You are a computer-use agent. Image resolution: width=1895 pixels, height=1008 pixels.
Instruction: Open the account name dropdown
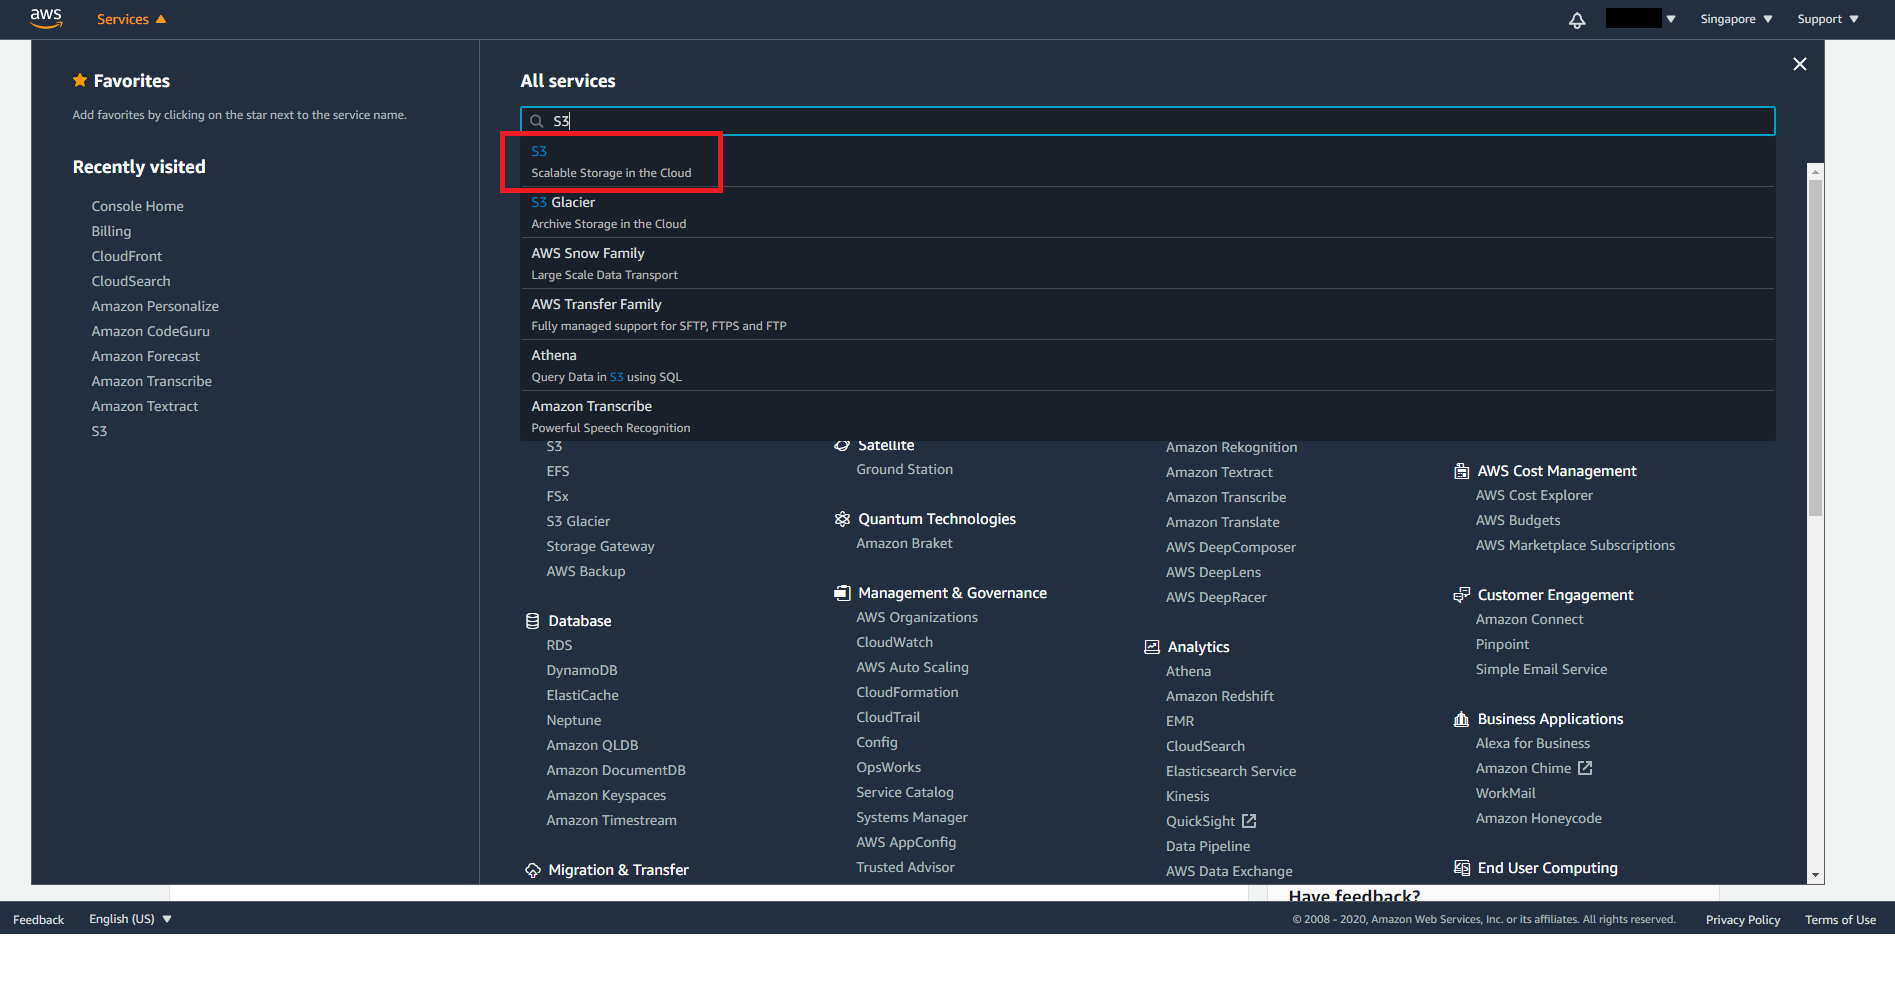coord(1641,19)
